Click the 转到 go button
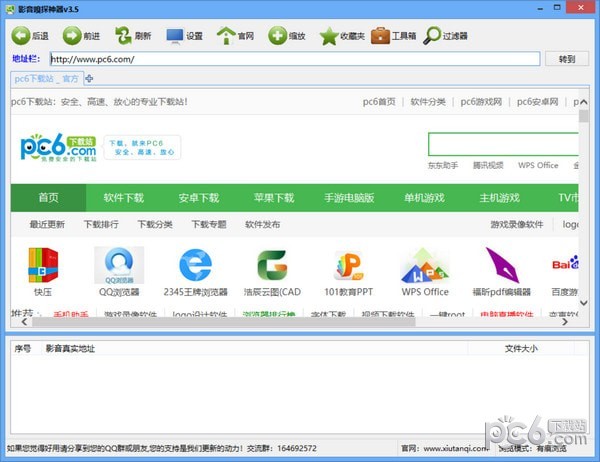Screen dimensions: 600x462 coord(567,59)
